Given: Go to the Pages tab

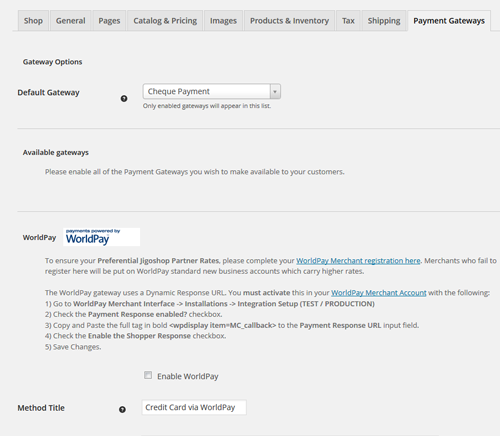Looking at the screenshot, I should (x=109, y=21).
